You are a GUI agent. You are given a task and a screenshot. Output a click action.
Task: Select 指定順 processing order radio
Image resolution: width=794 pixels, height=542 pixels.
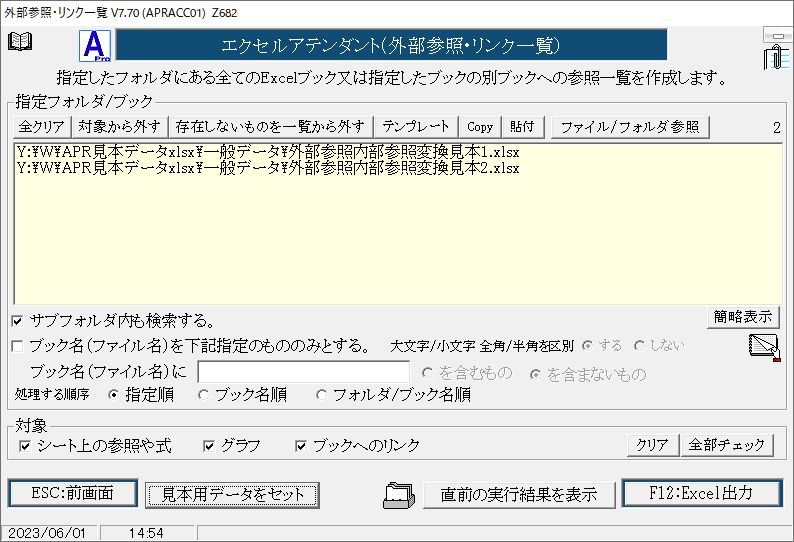pyautogui.click(x=113, y=395)
